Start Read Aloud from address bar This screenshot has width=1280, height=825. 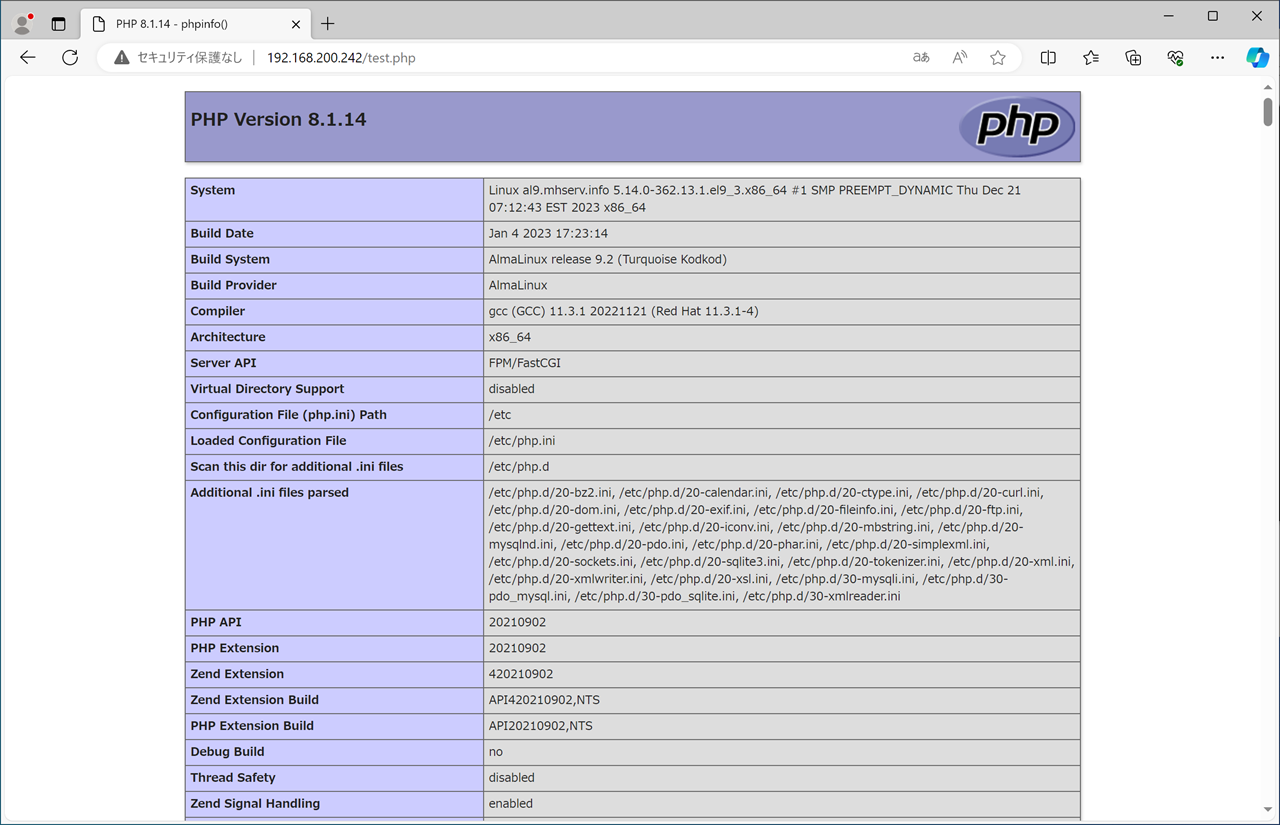(x=960, y=58)
